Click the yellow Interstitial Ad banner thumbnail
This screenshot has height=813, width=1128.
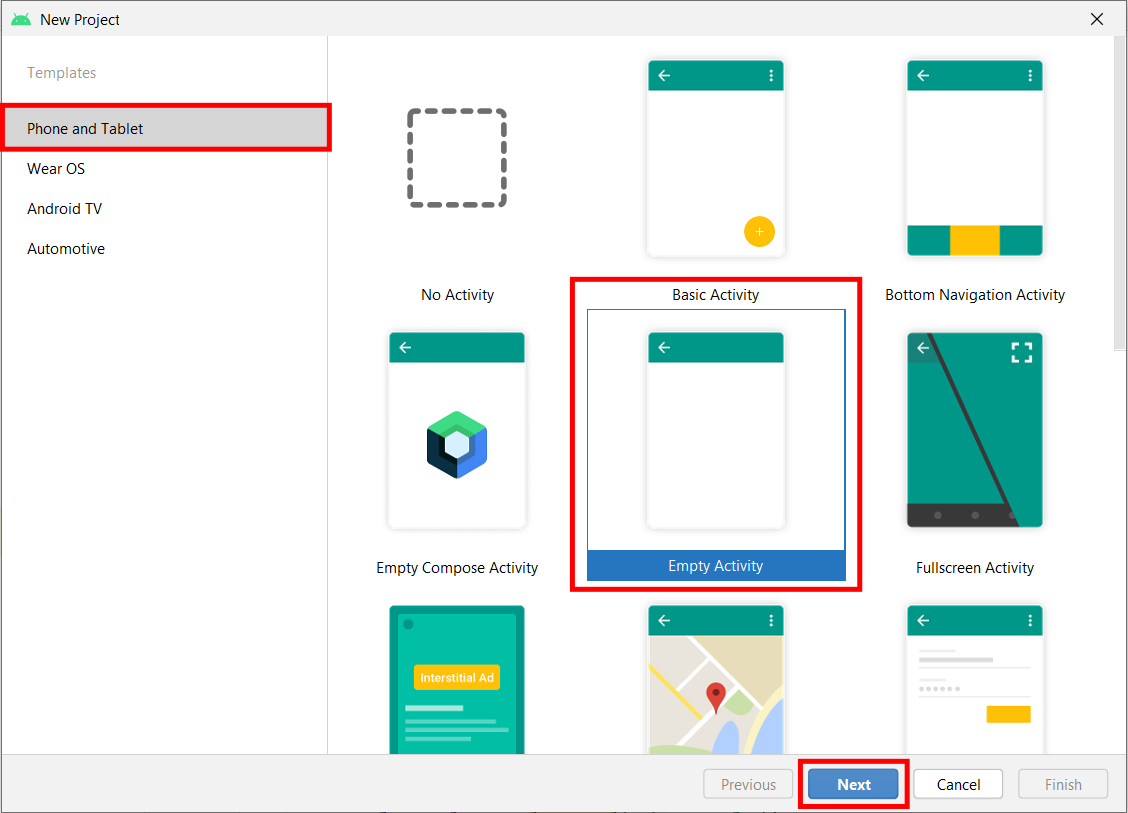coord(456,677)
